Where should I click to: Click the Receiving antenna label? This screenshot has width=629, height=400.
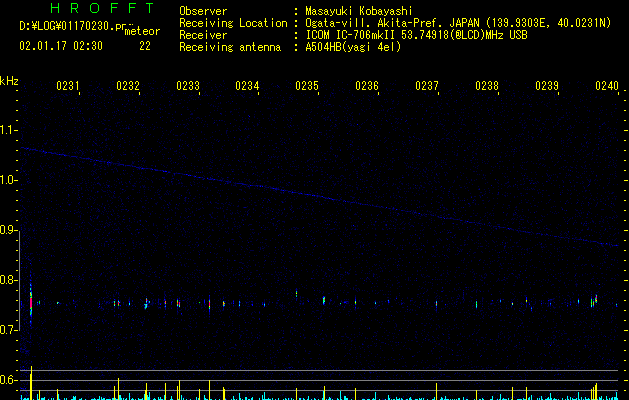(230, 47)
